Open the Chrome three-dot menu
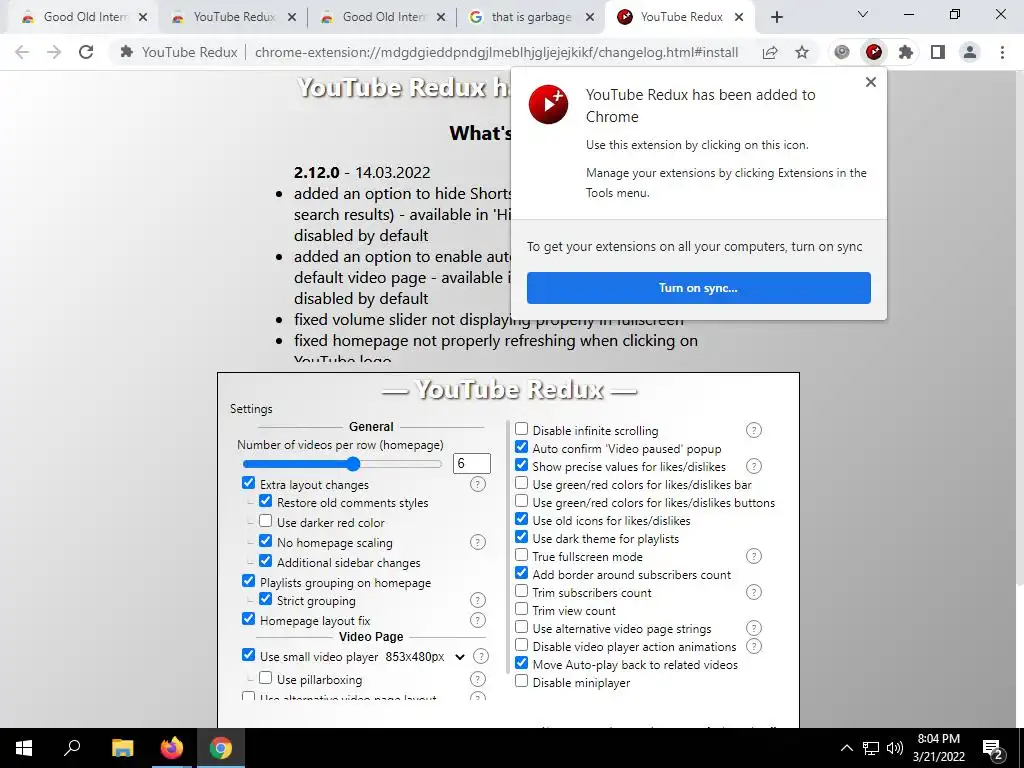The height and width of the screenshot is (768, 1024). 1002,52
